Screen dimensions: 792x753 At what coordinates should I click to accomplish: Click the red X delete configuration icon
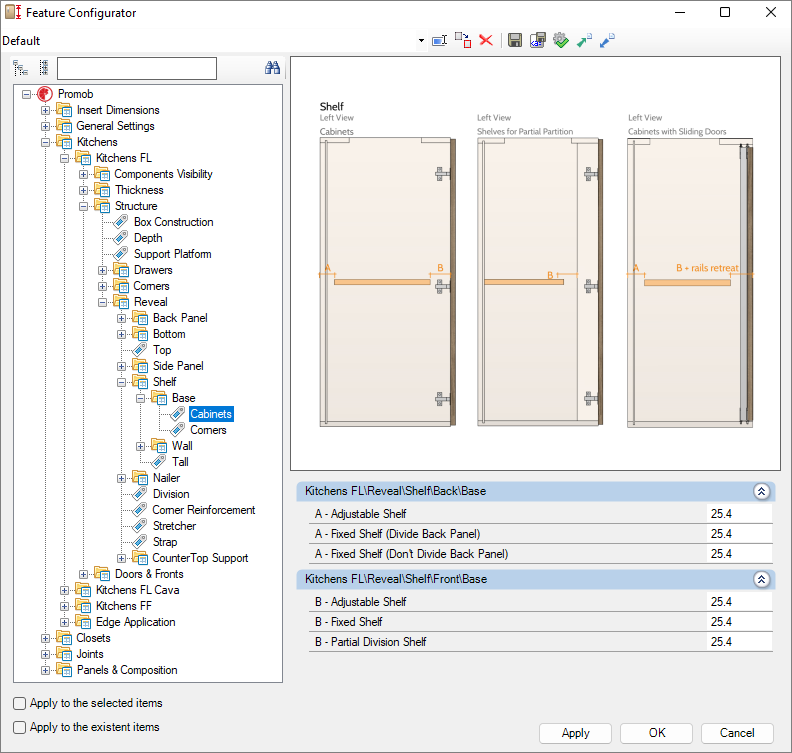(x=486, y=40)
